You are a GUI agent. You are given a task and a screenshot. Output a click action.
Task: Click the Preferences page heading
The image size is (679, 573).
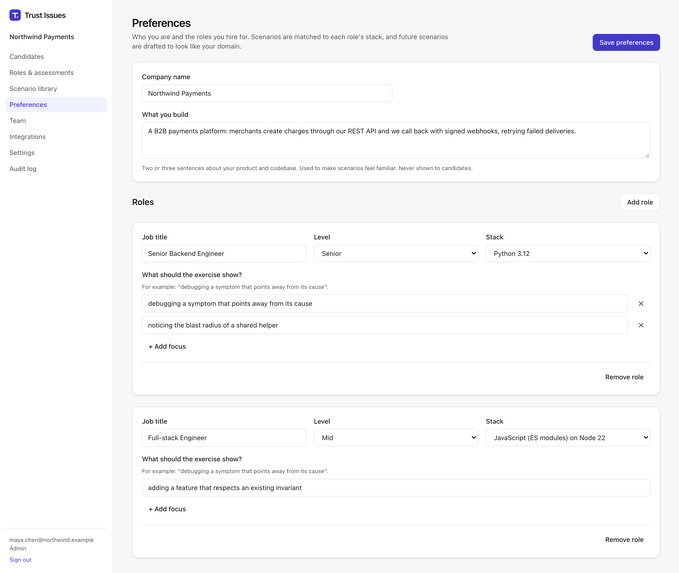[x=161, y=23]
